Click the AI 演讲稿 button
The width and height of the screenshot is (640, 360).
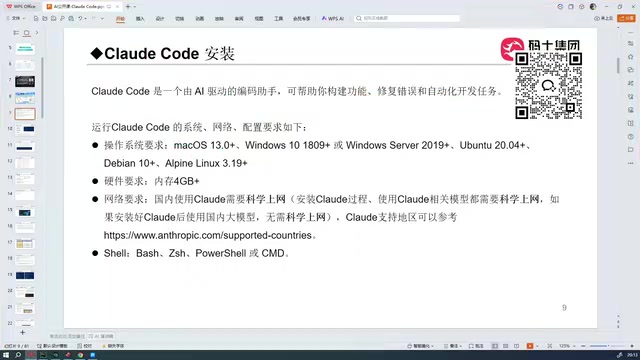(101, 336)
